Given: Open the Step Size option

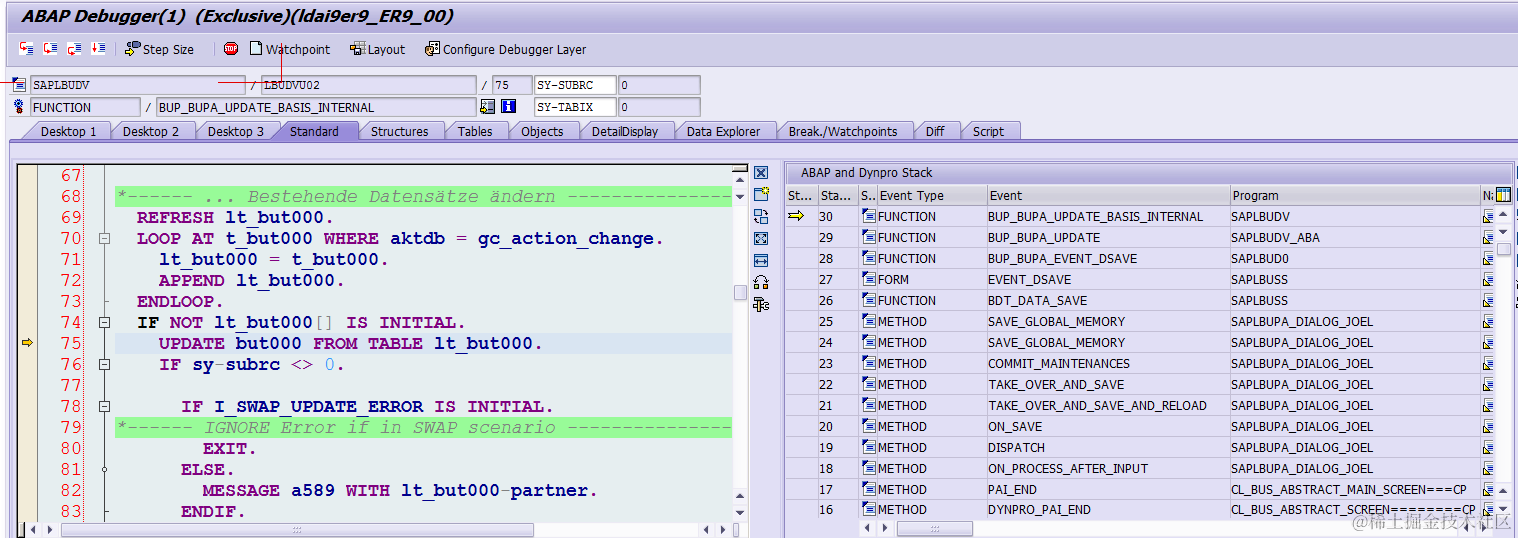Looking at the screenshot, I should pyautogui.click(x=159, y=49).
